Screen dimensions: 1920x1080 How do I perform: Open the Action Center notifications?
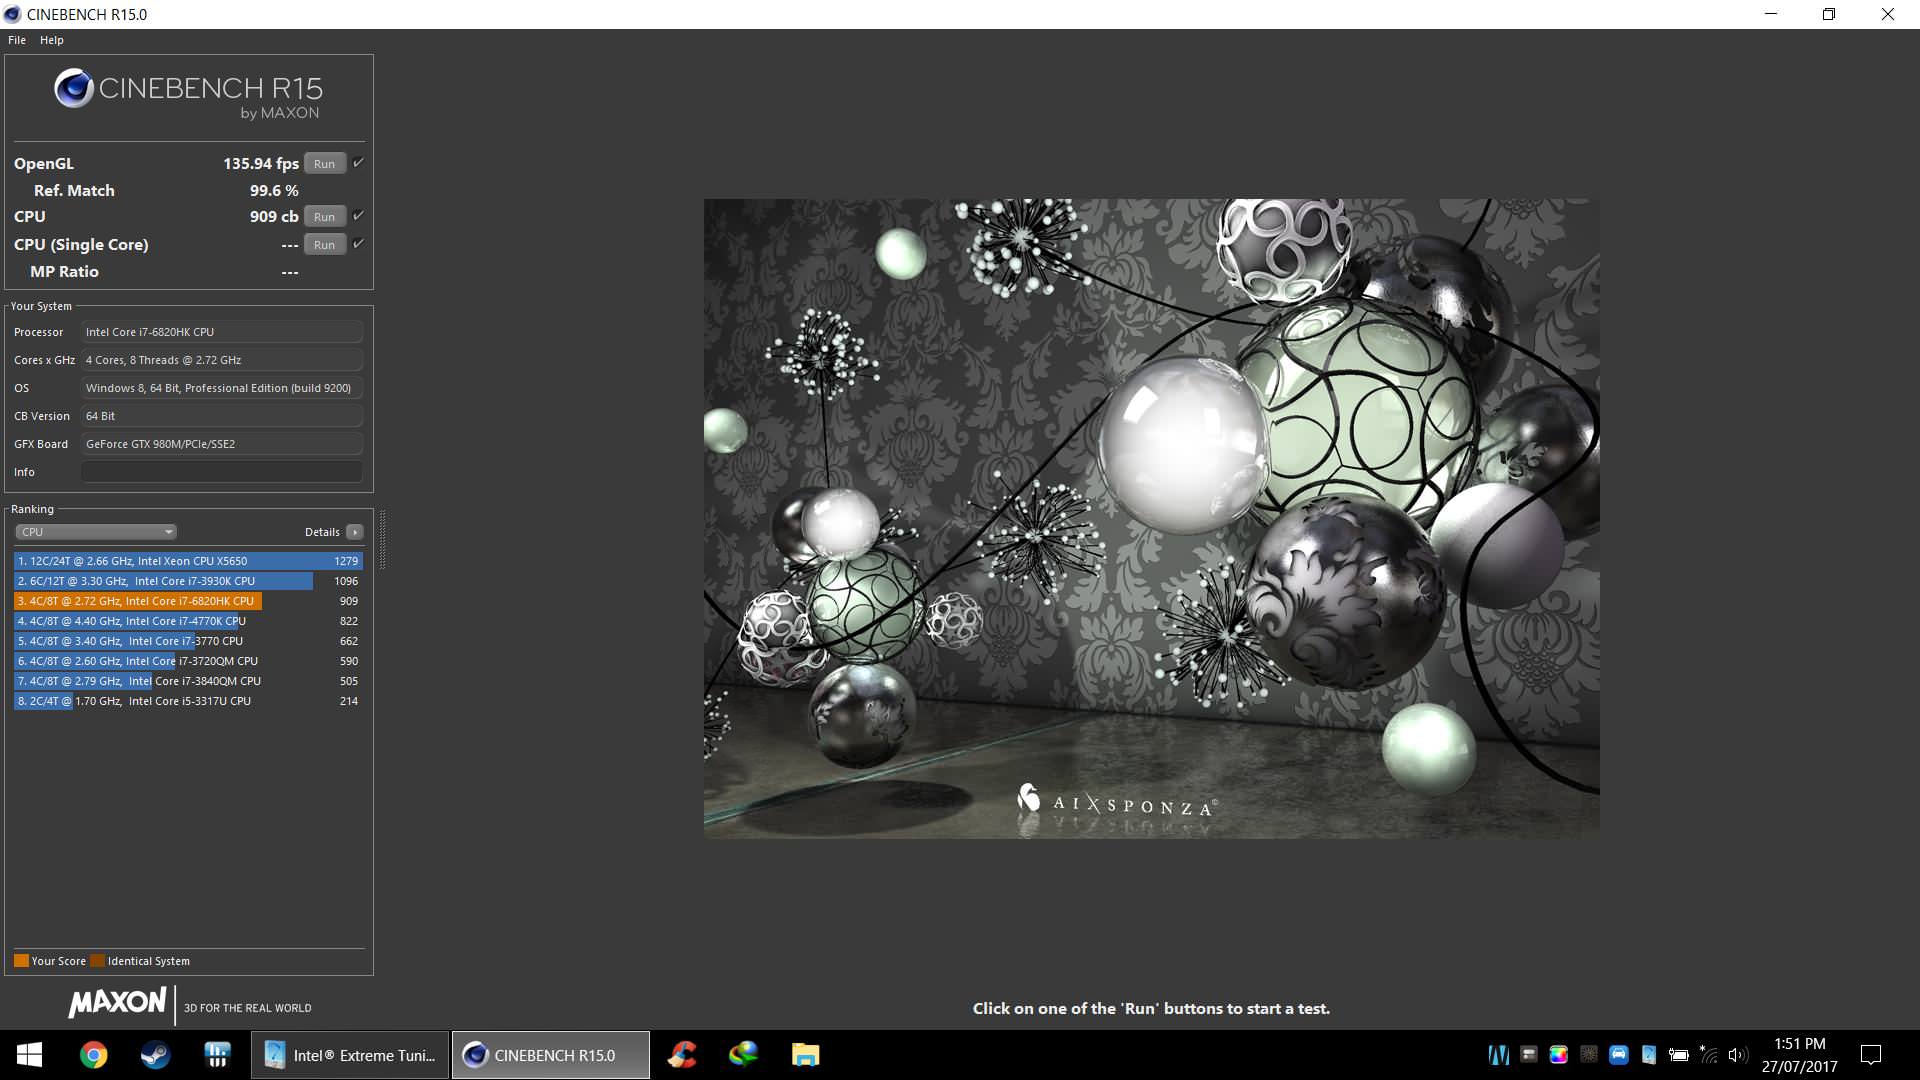[x=1871, y=1055]
